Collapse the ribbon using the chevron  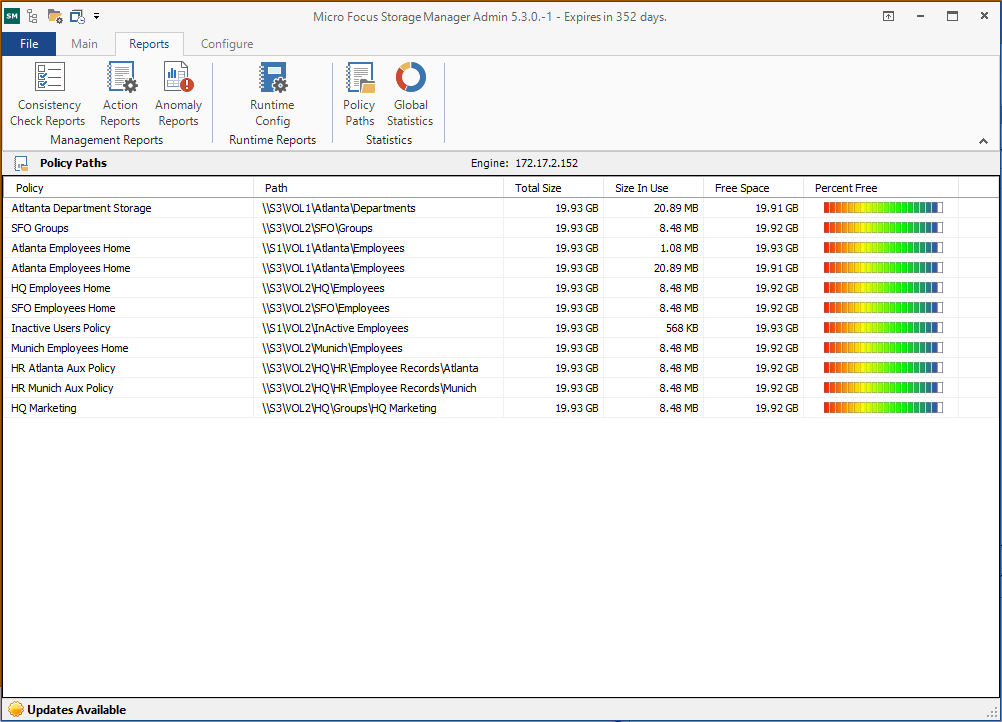click(983, 142)
